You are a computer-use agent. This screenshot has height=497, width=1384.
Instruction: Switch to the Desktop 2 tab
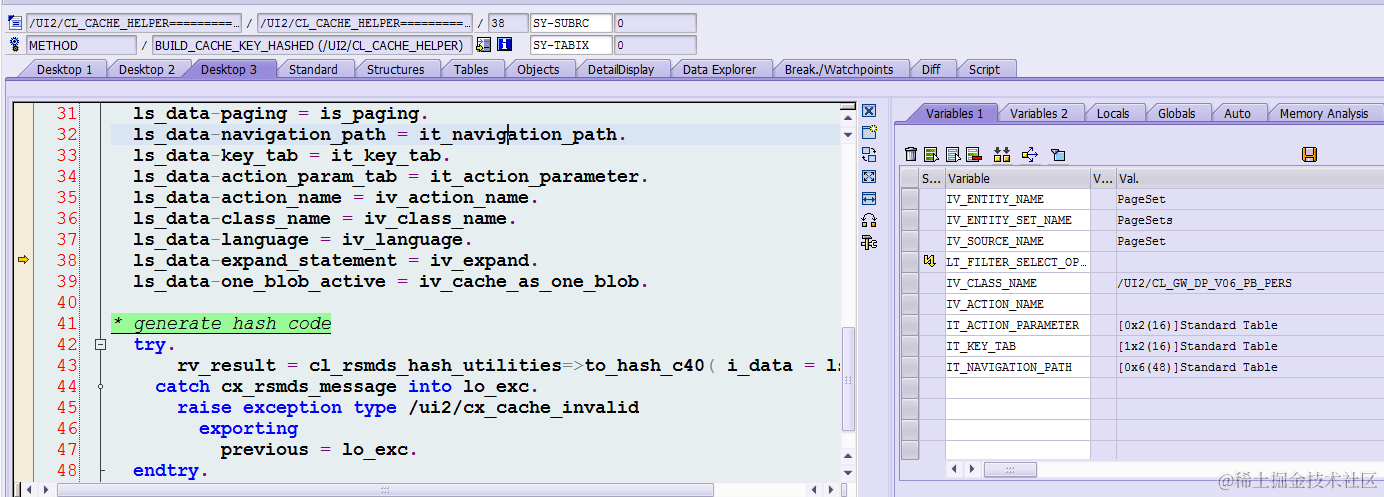tap(147, 69)
